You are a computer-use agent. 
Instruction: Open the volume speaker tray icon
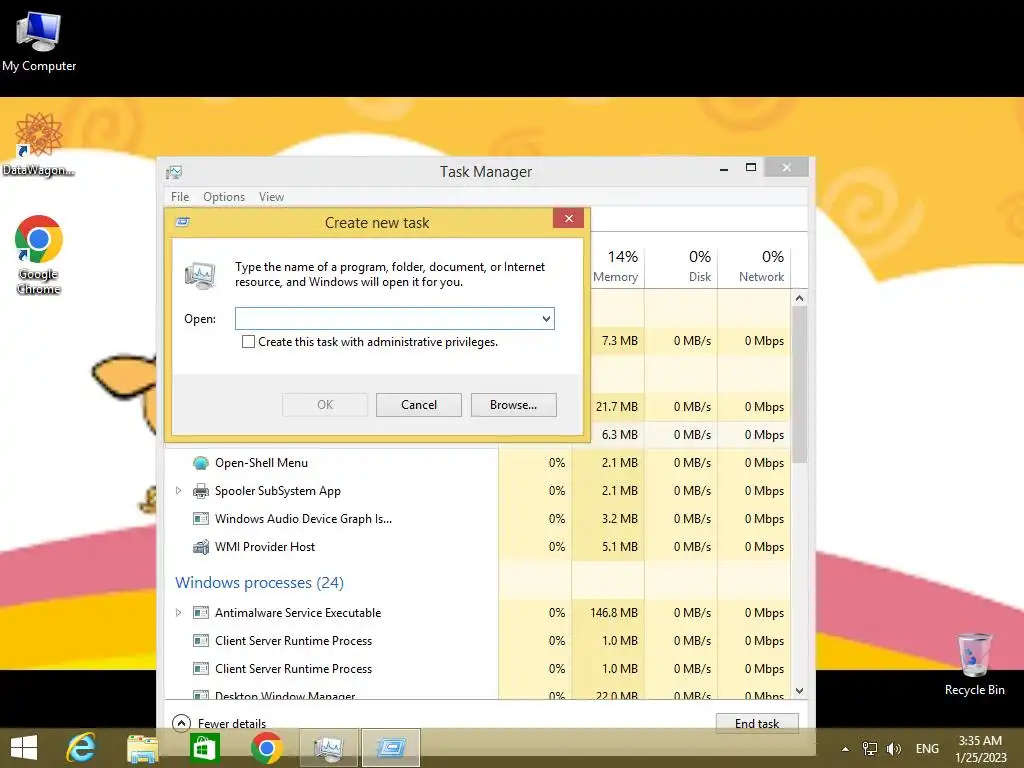[x=893, y=749]
